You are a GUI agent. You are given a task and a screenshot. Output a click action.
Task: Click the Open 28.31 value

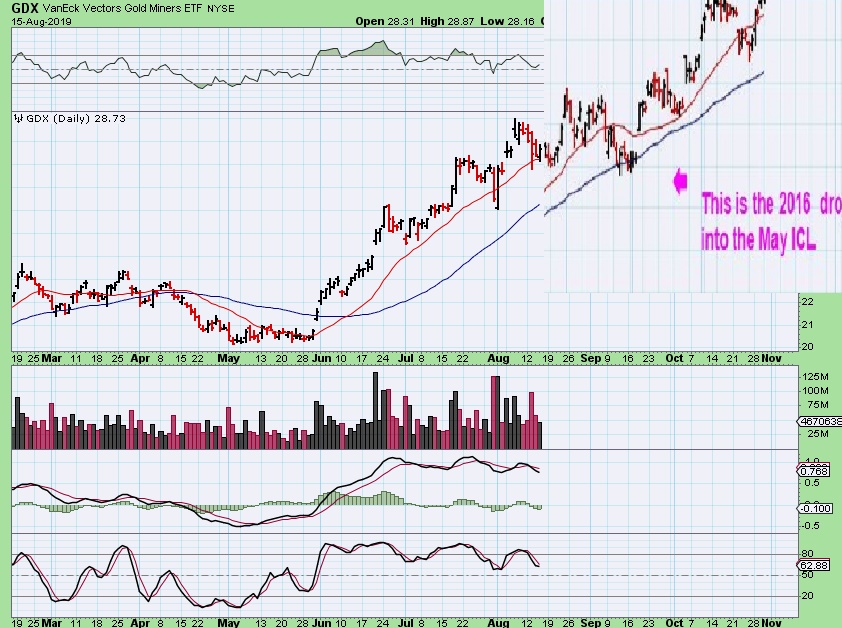[384, 21]
